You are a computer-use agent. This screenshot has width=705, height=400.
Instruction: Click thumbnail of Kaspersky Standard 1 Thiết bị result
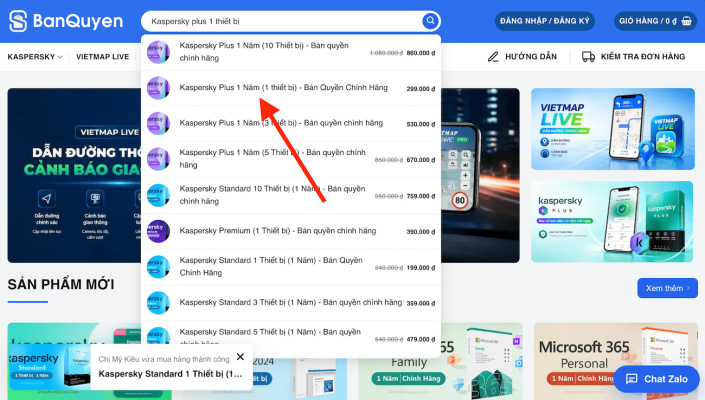pos(158,267)
